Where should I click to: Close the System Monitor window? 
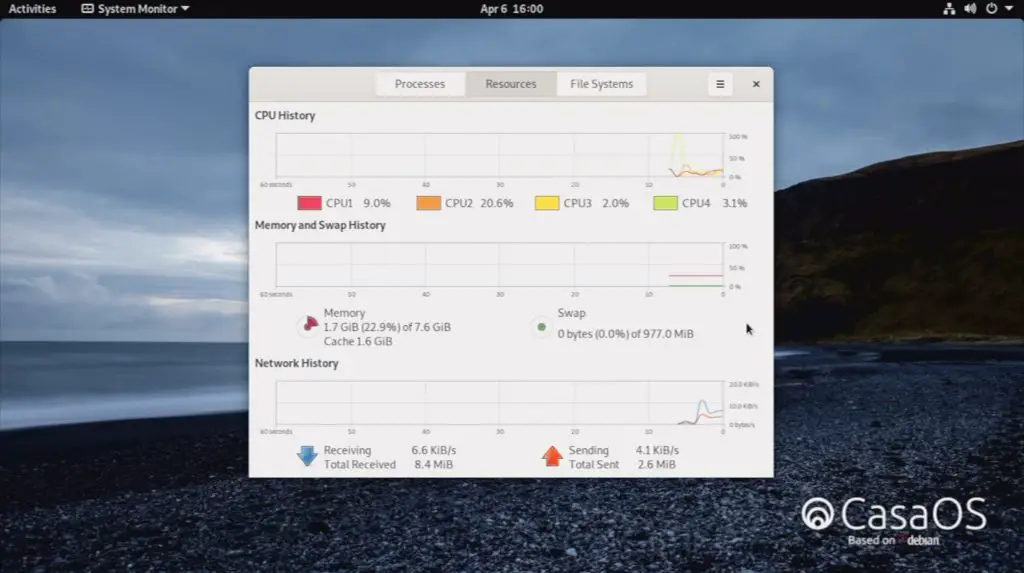tap(756, 84)
